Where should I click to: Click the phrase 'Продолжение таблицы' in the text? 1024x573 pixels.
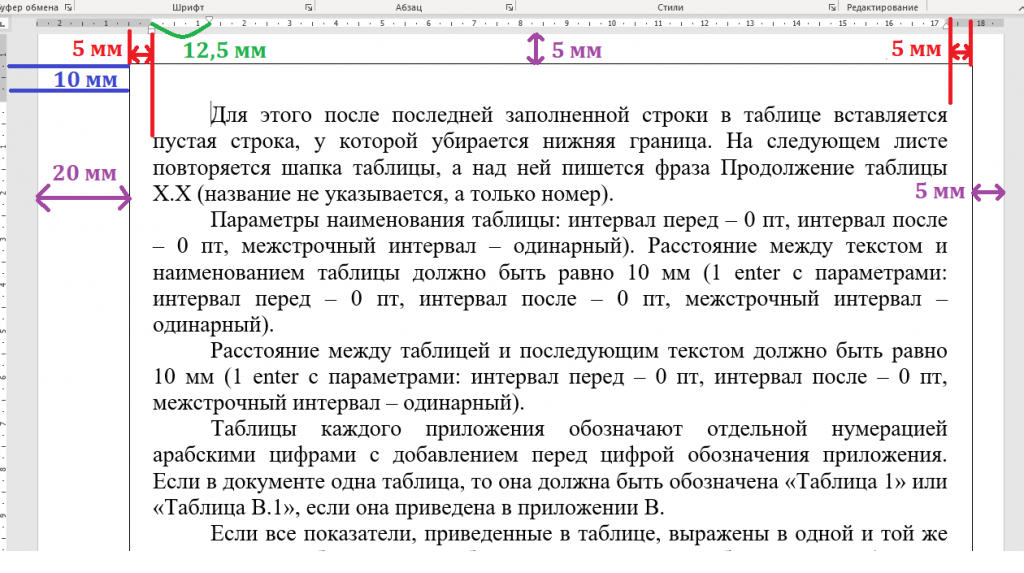[x=834, y=168]
